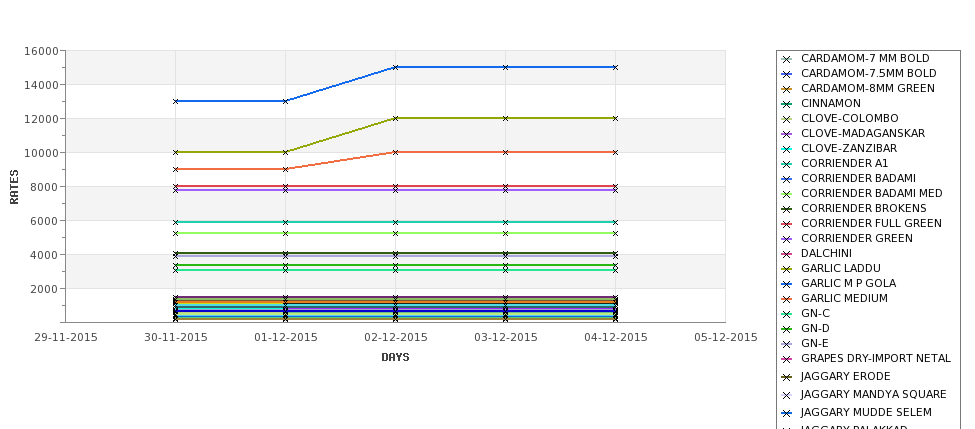Select the JAGGARY ERODE legend entry
The width and height of the screenshot is (975, 429).
click(x=845, y=377)
